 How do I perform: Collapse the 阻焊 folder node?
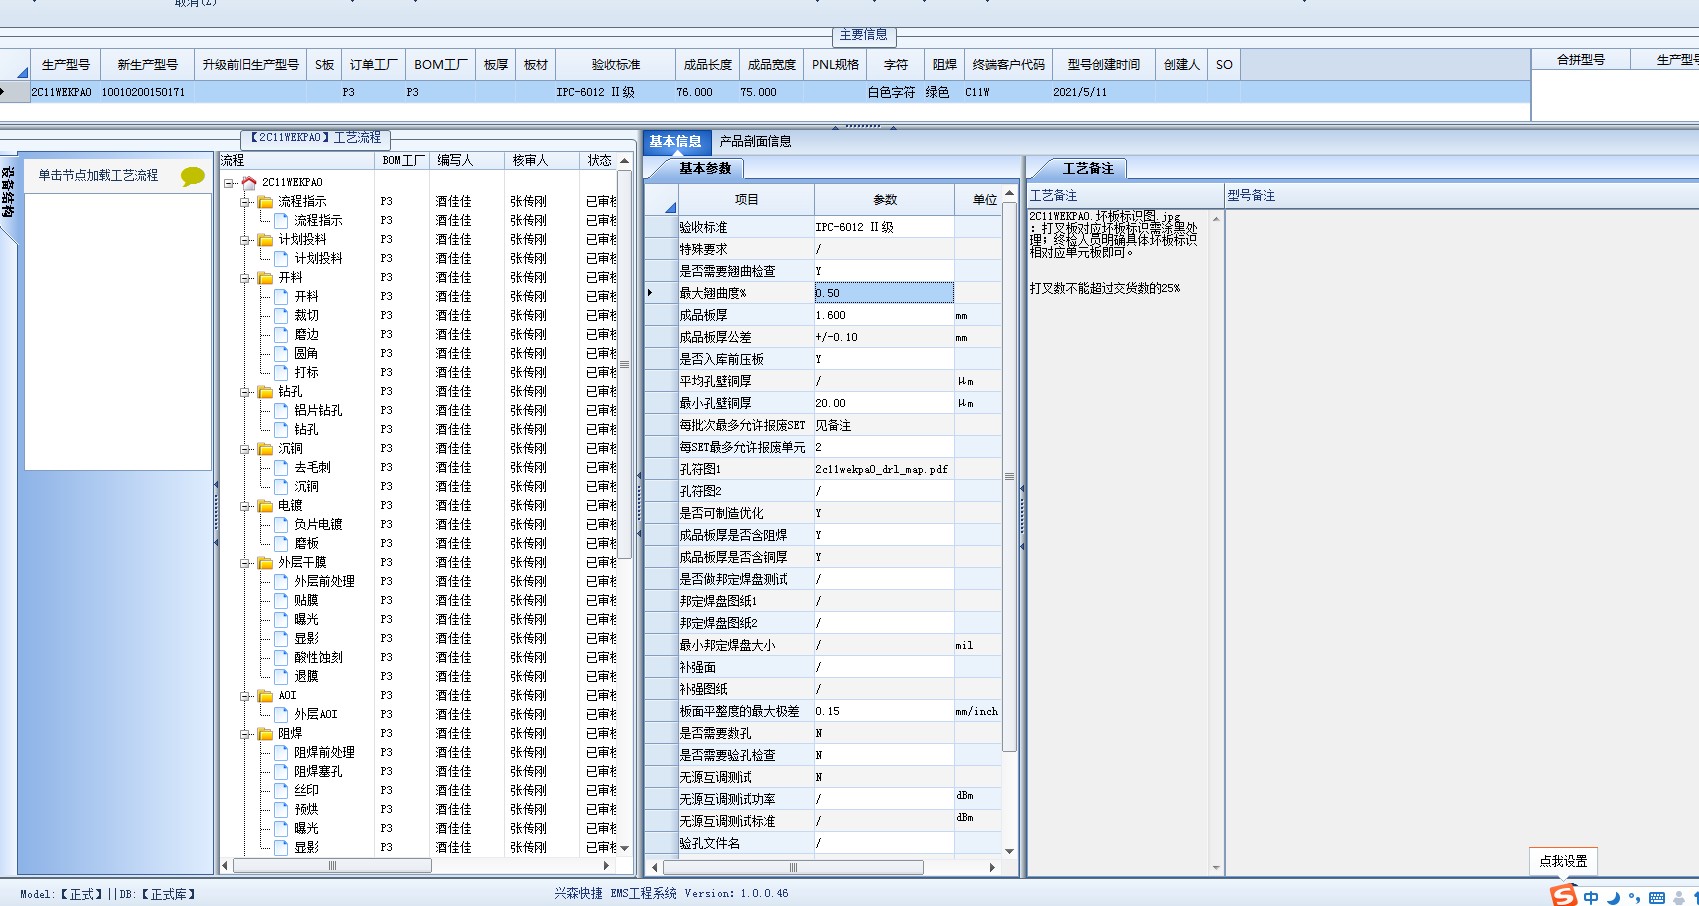[x=246, y=734]
